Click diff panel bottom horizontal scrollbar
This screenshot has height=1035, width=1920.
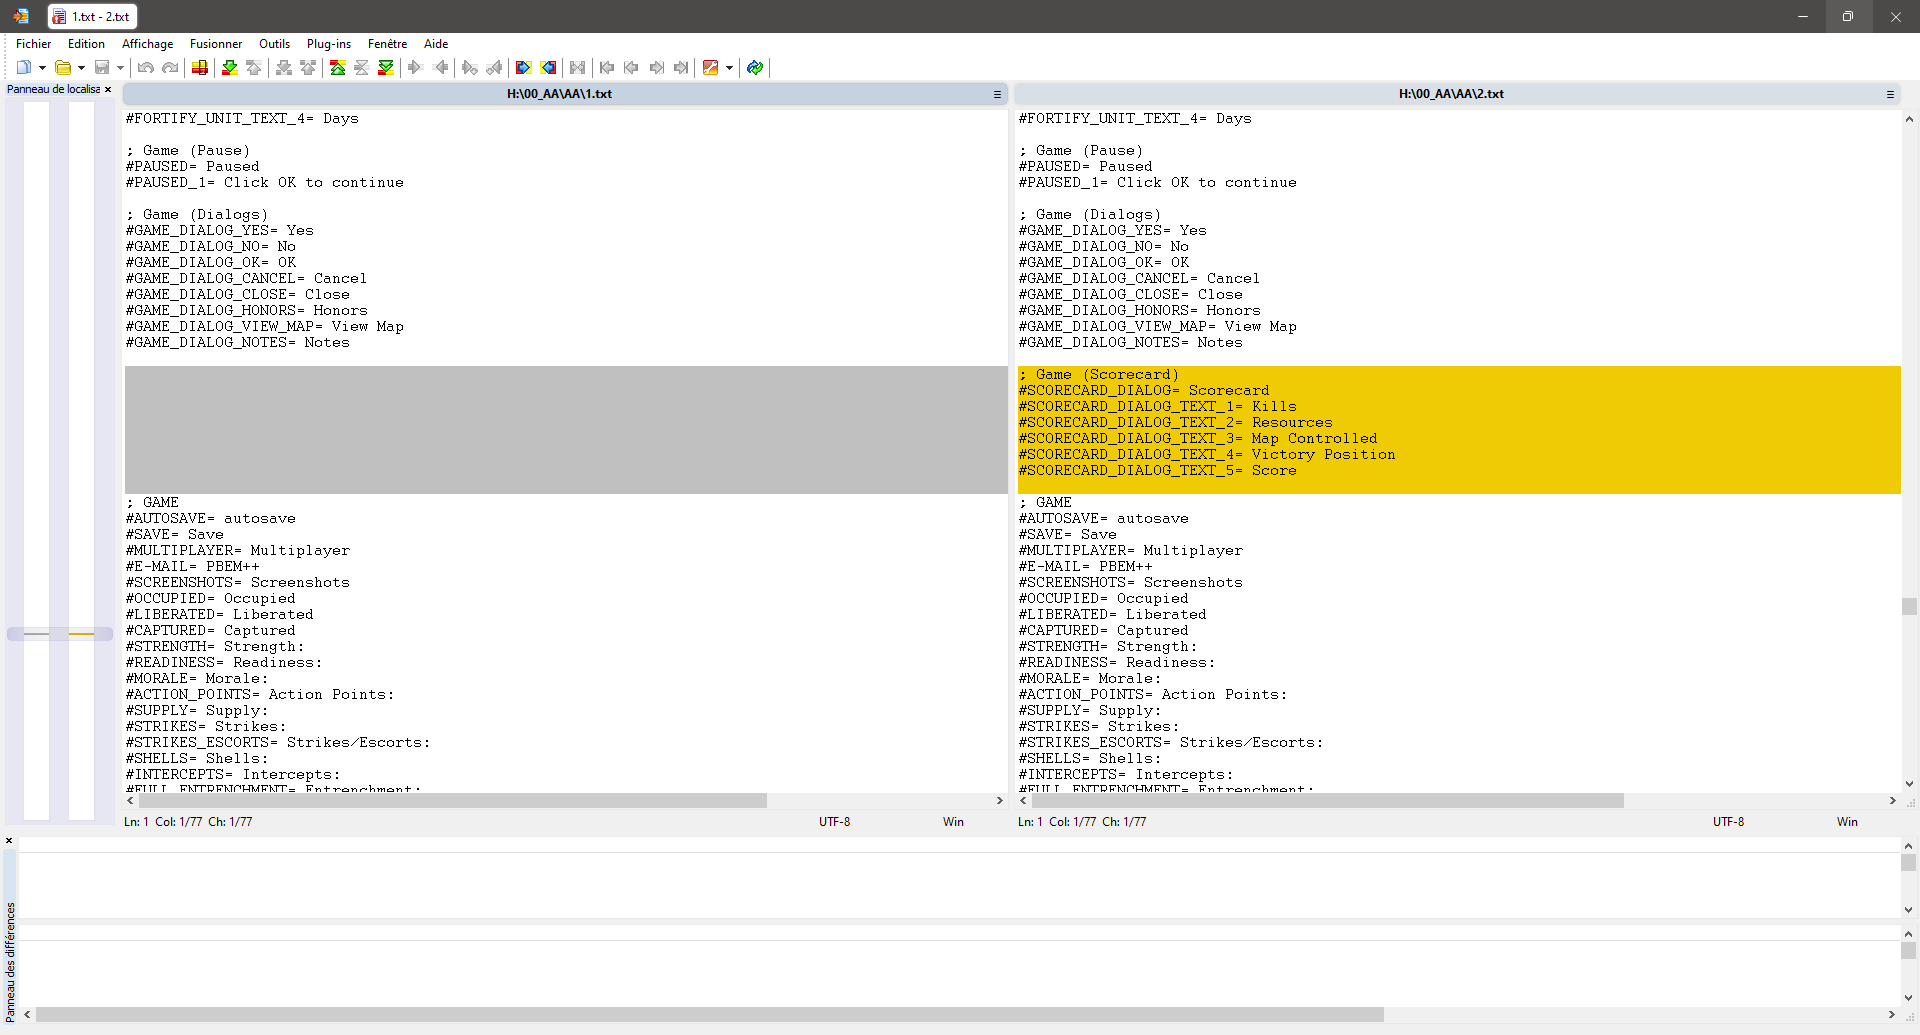click(710, 1015)
